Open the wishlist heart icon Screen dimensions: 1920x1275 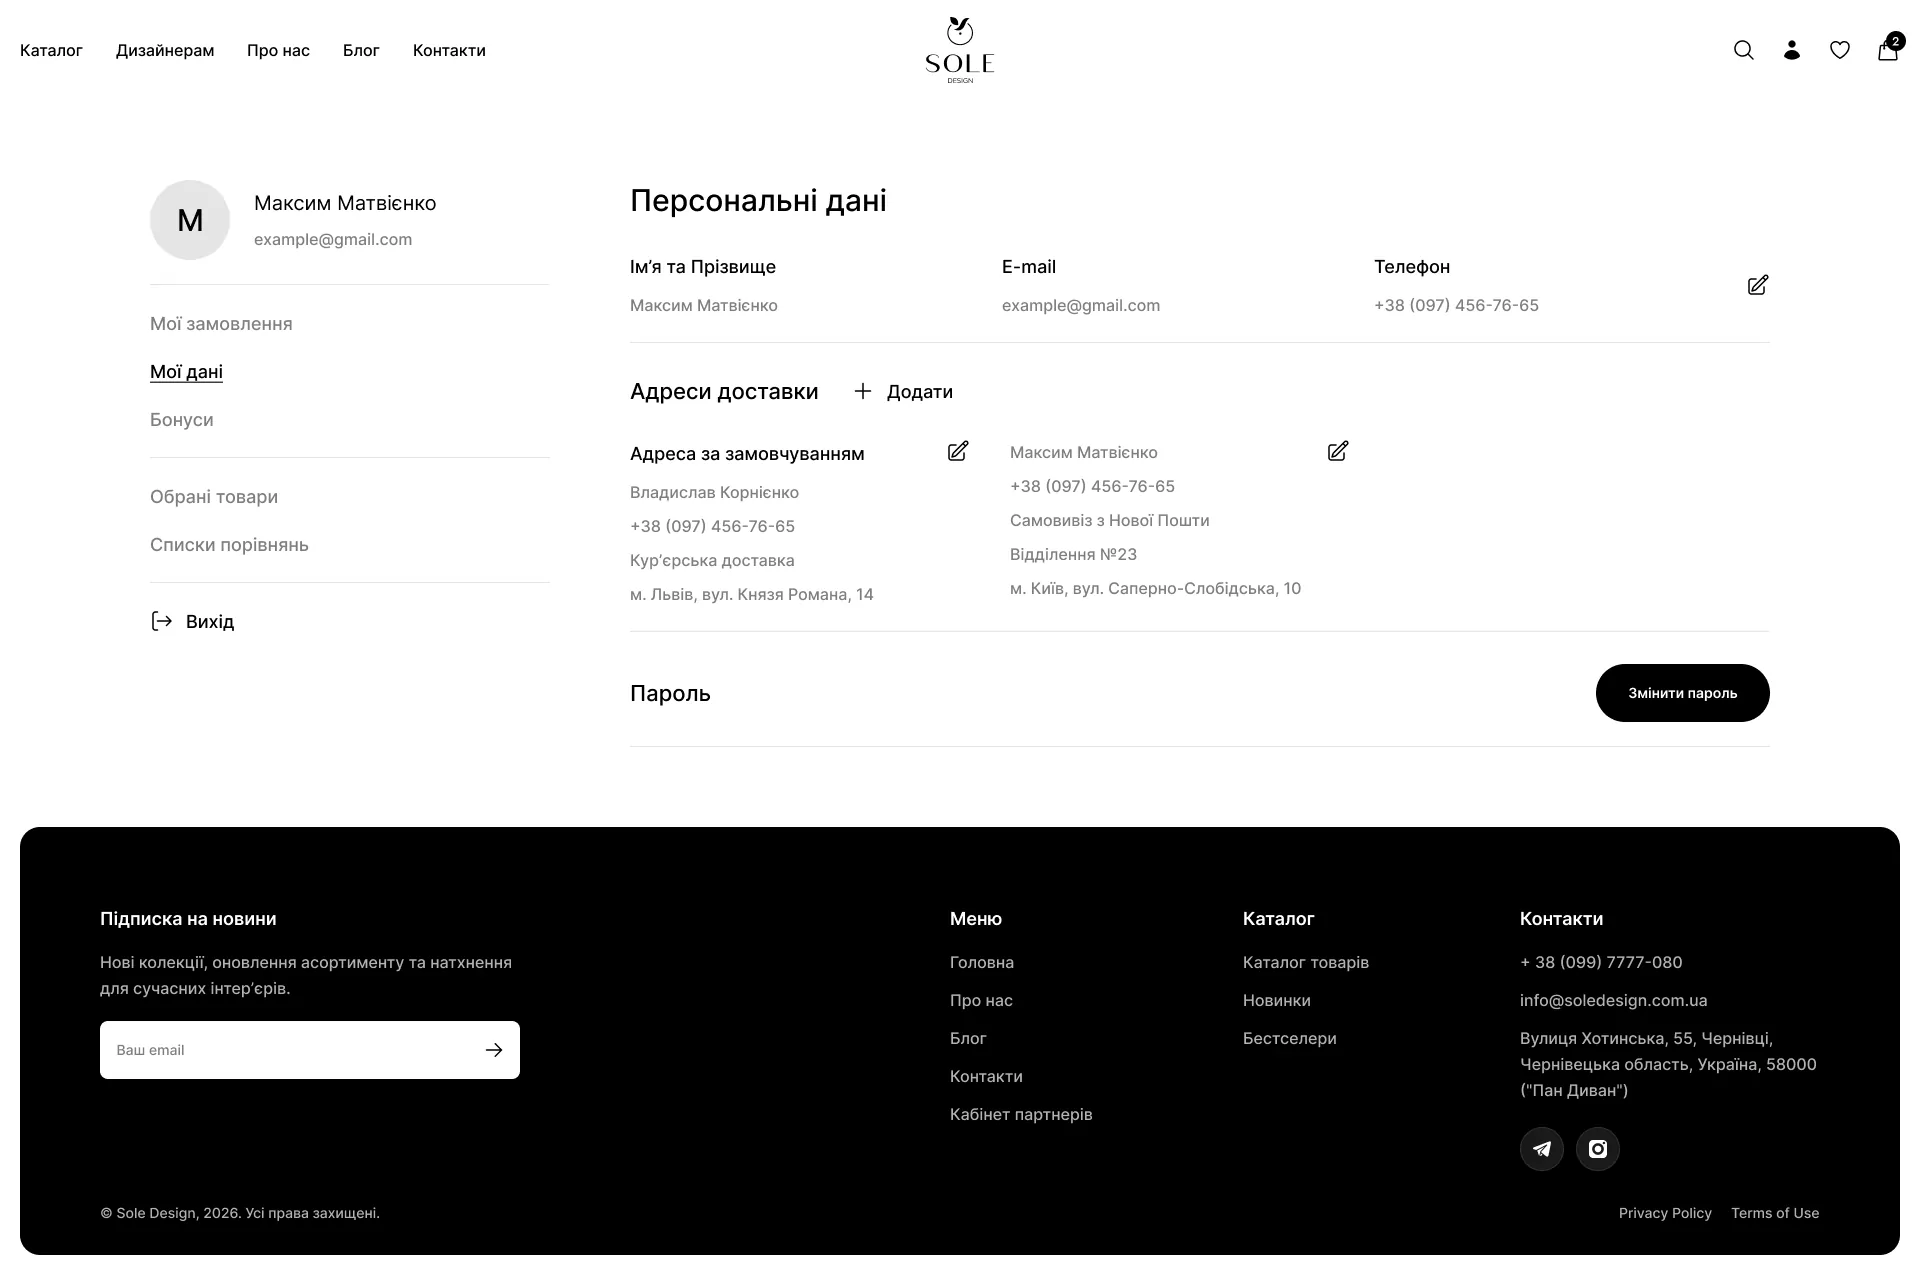(x=1839, y=50)
